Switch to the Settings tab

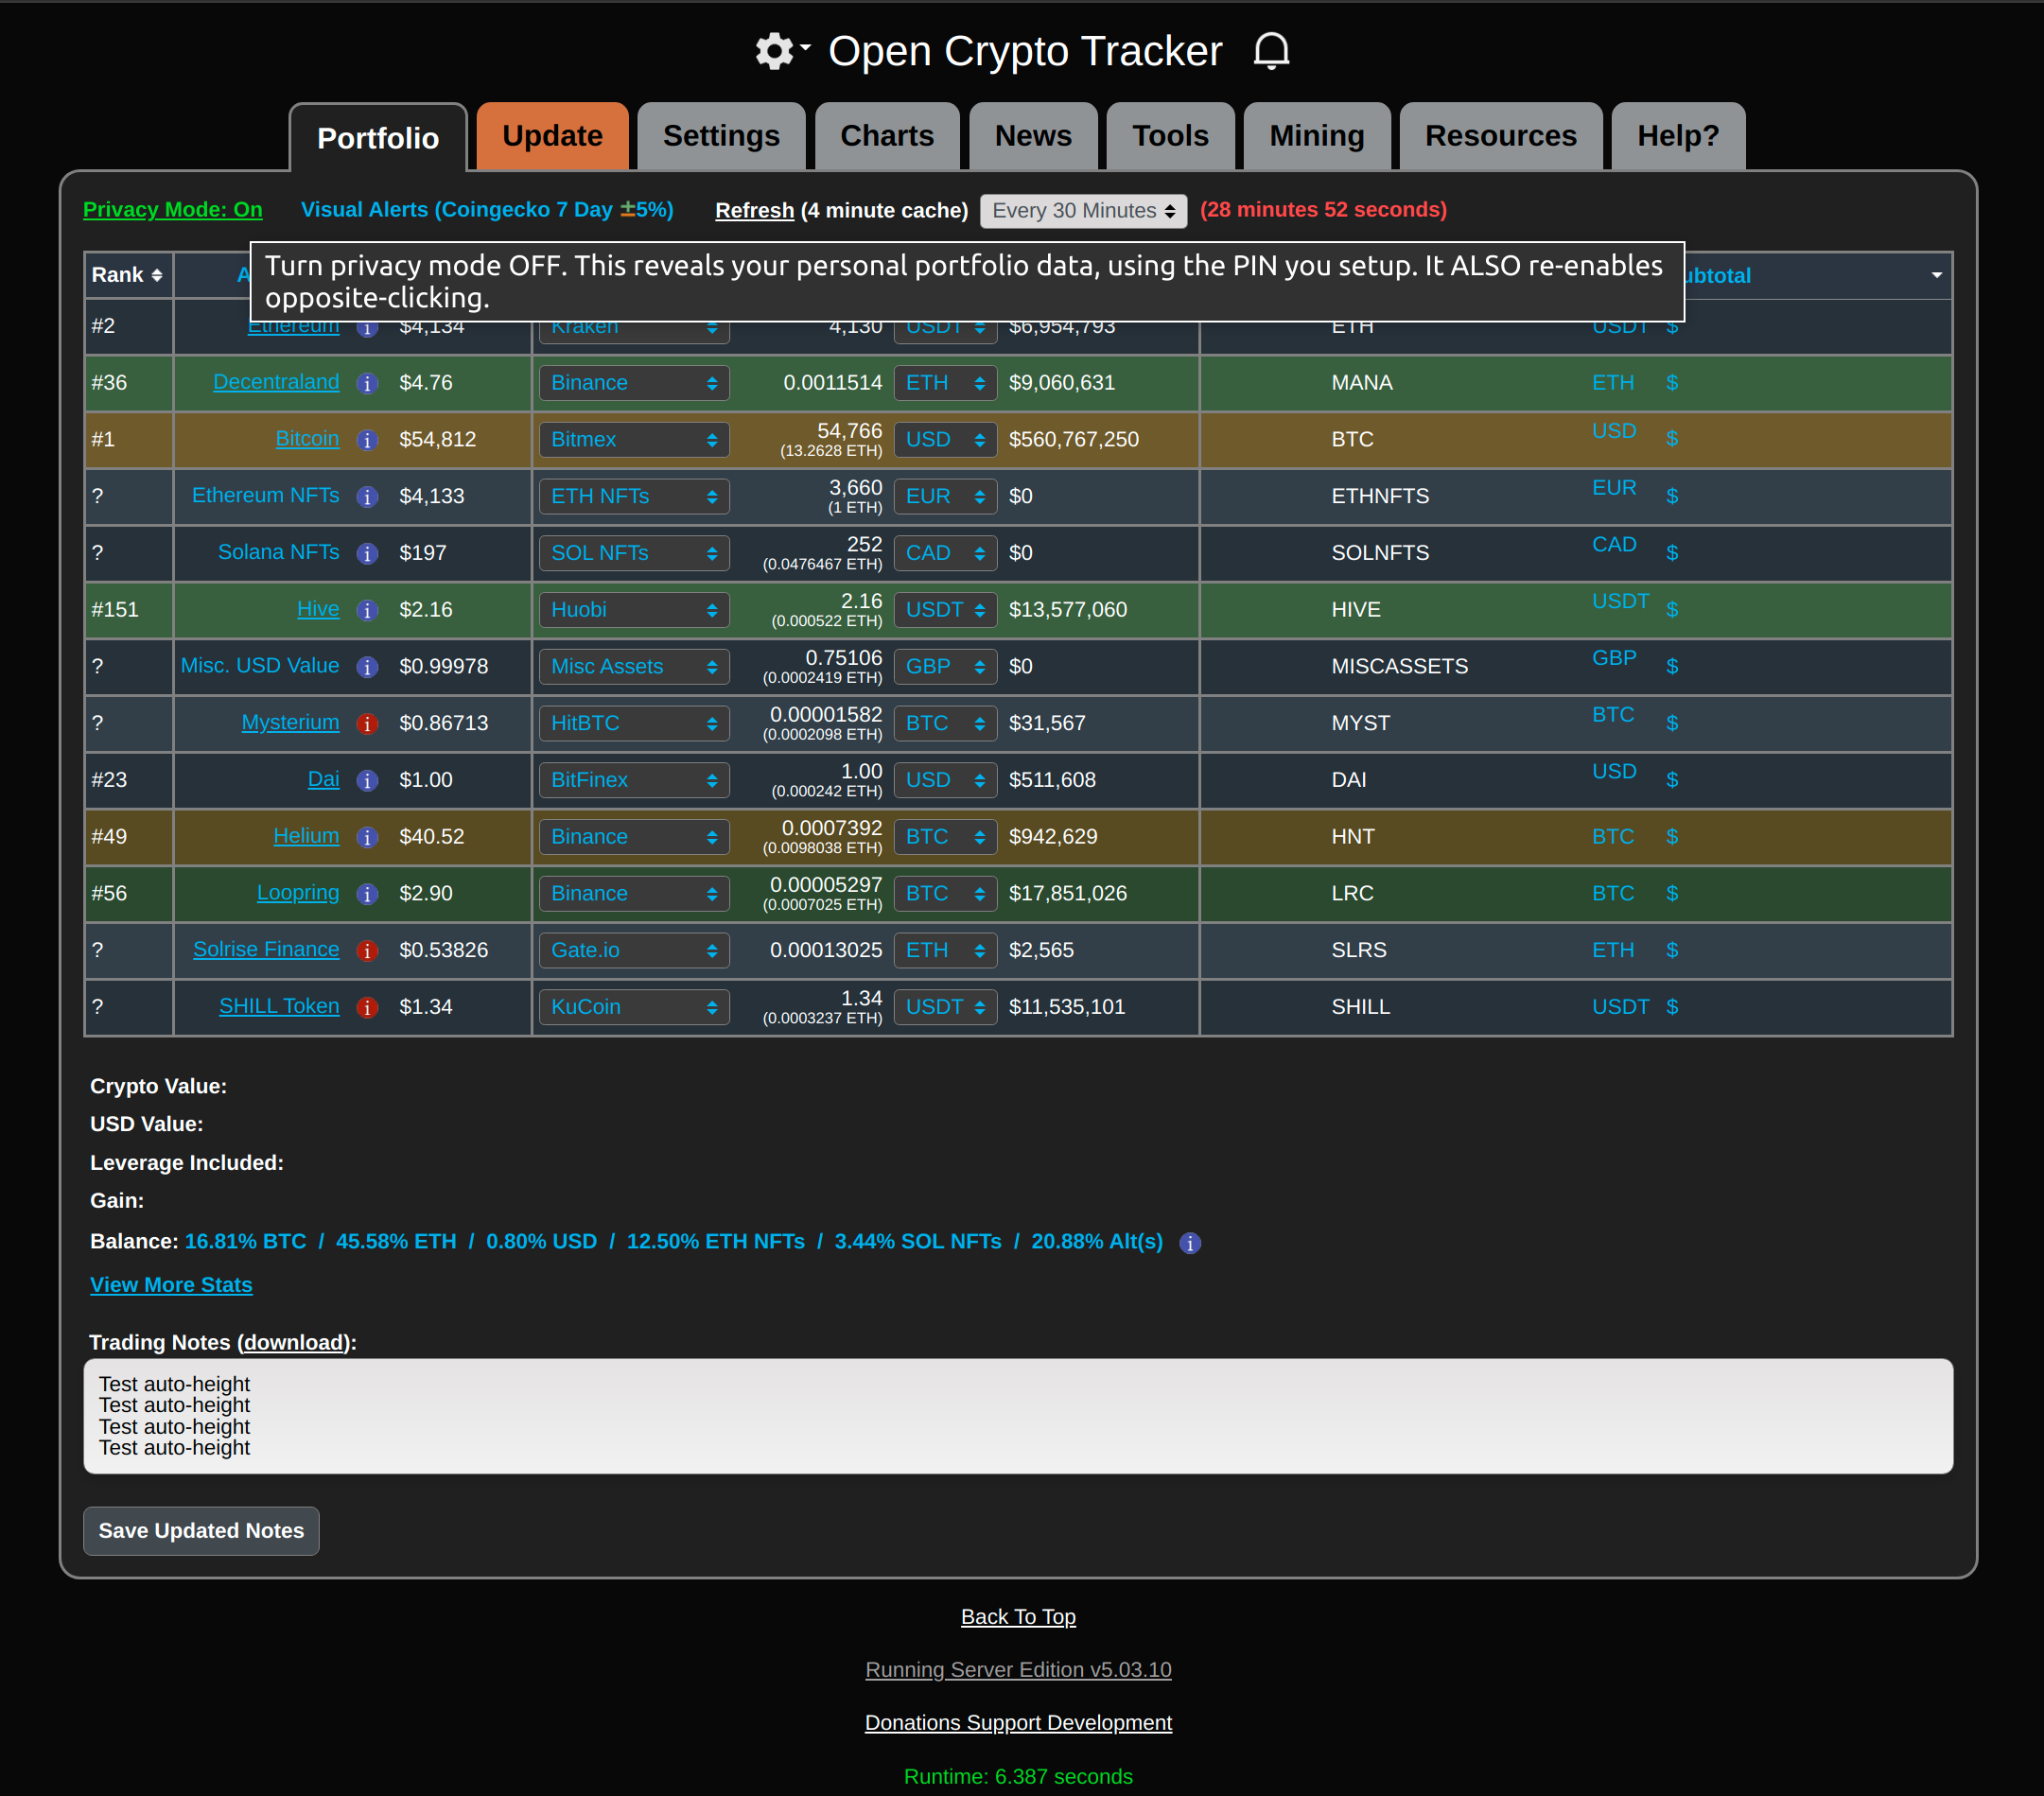pyautogui.click(x=721, y=136)
